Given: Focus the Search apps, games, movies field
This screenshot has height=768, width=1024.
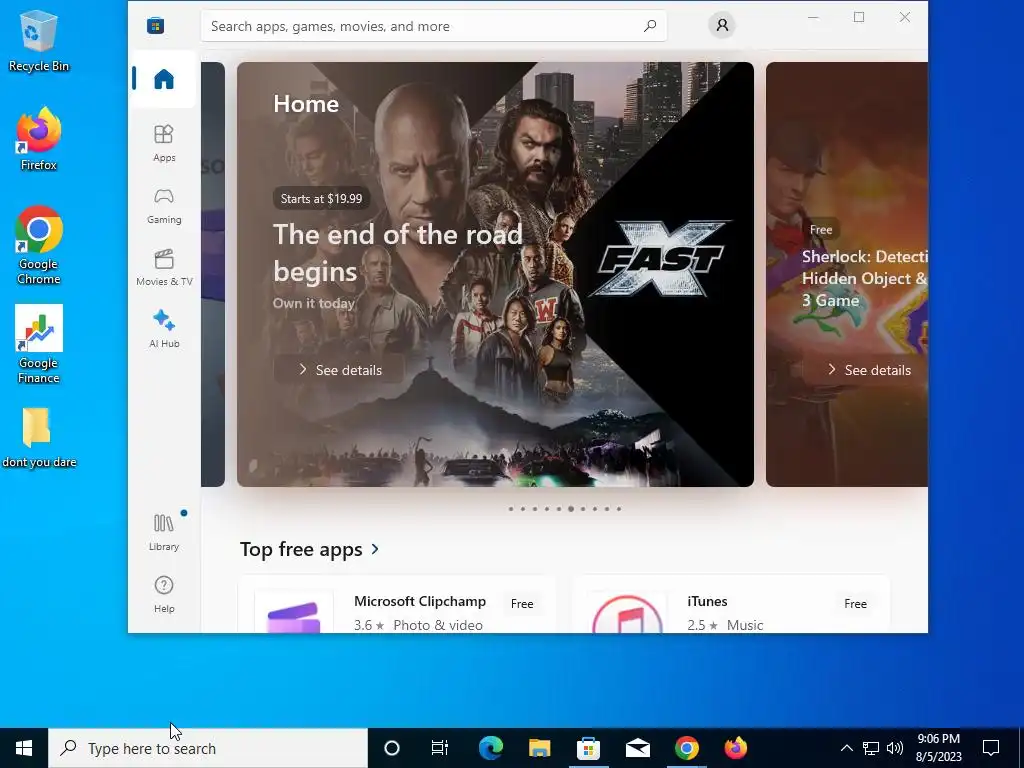Looking at the screenshot, I should click(x=434, y=26).
